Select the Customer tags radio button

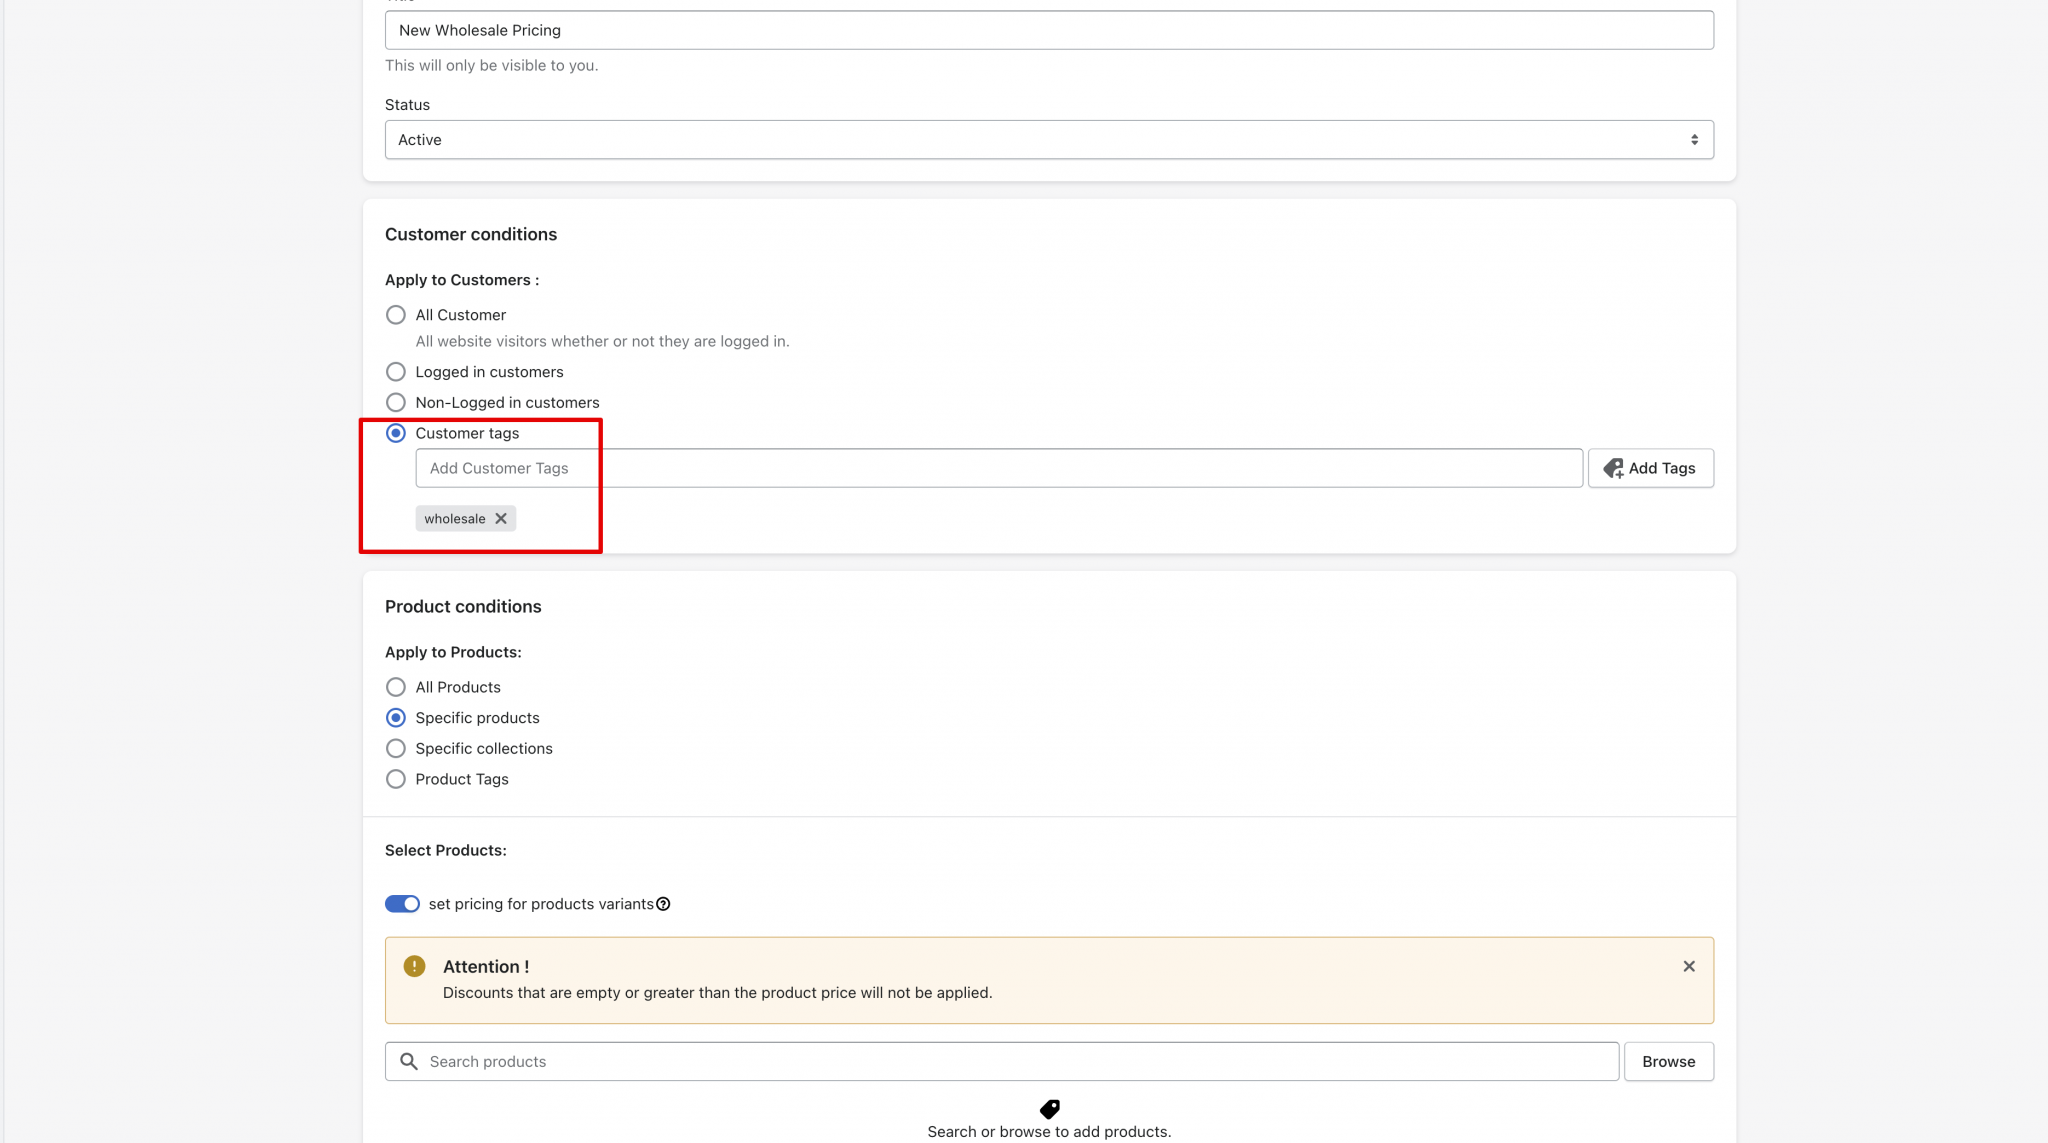pyautogui.click(x=396, y=433)
